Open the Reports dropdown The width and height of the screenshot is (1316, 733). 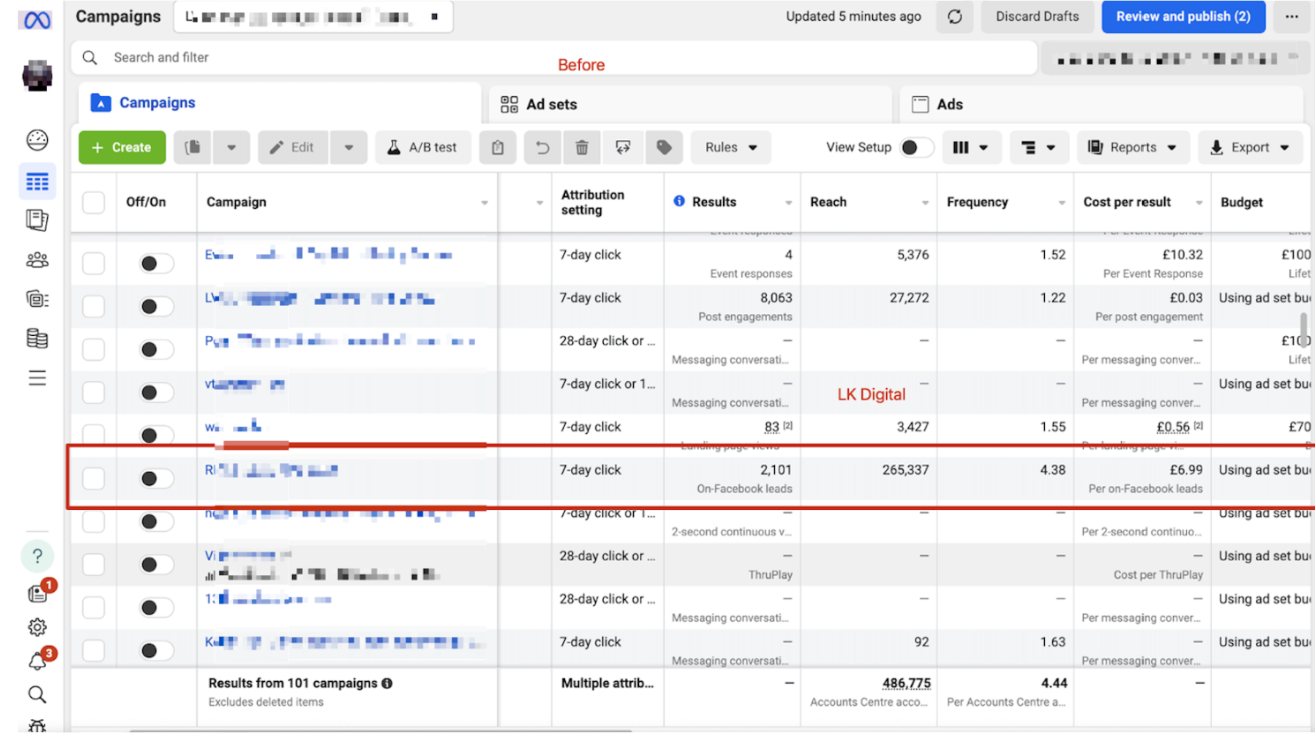[x=1133, y=147]
